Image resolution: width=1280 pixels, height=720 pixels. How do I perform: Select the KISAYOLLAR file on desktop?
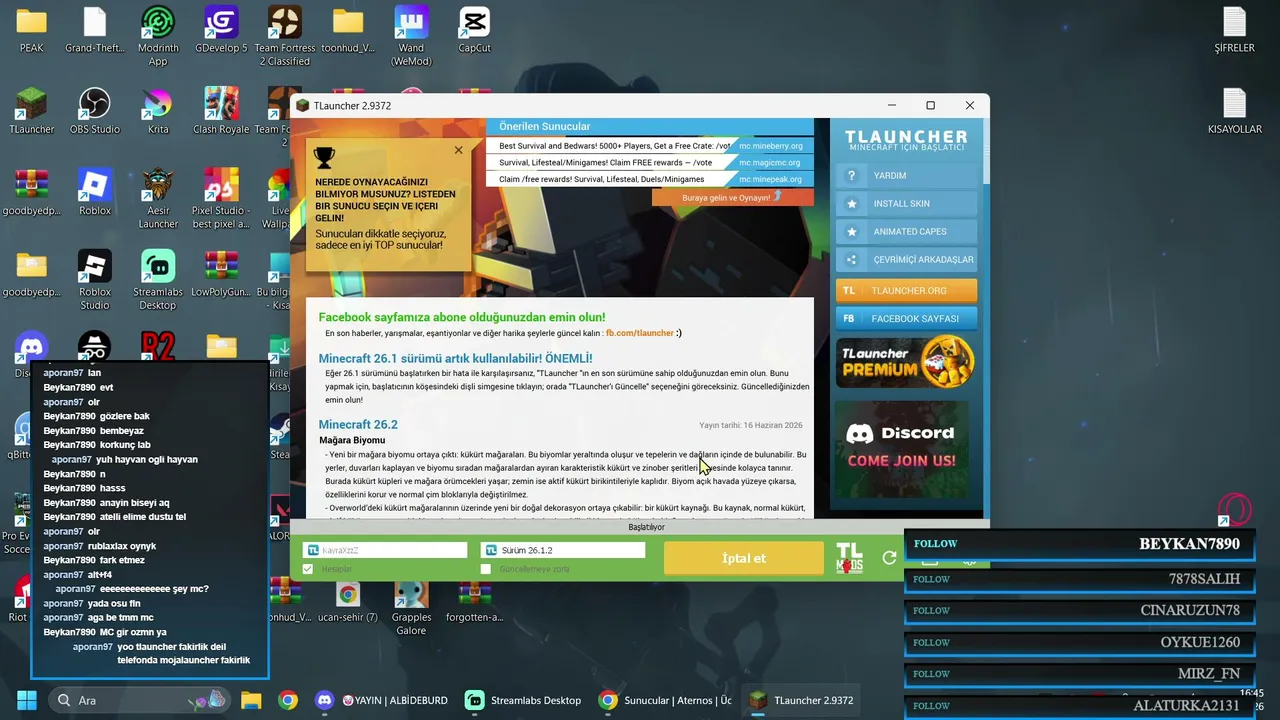tap(1234, 111)
